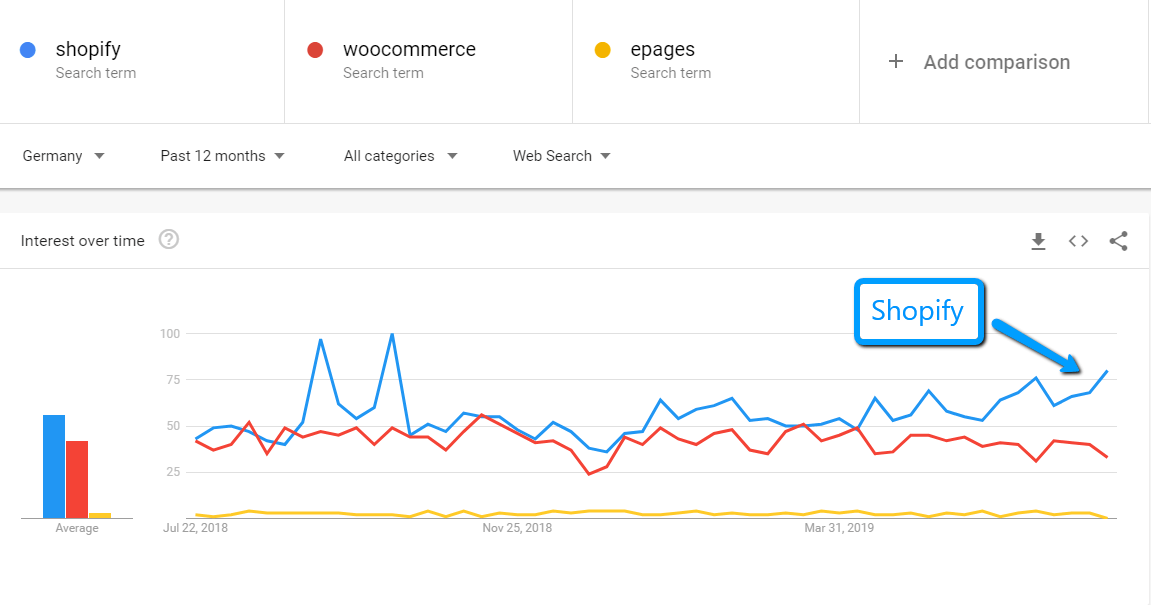Click the Nov 25, 2018 axis label
Viewport: 1151px width, 605px height.
517,527
